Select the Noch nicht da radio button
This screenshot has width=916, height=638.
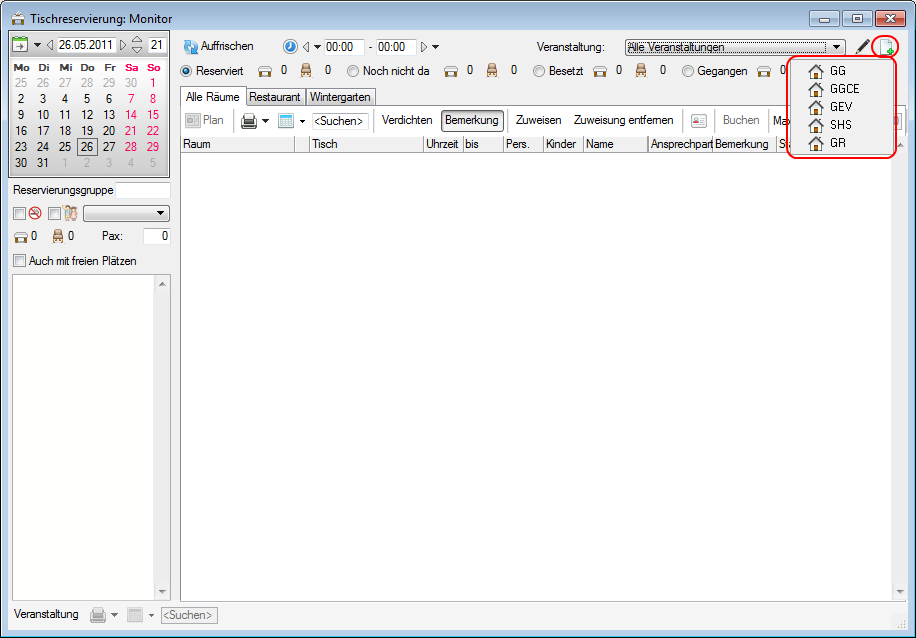[353, 71]
